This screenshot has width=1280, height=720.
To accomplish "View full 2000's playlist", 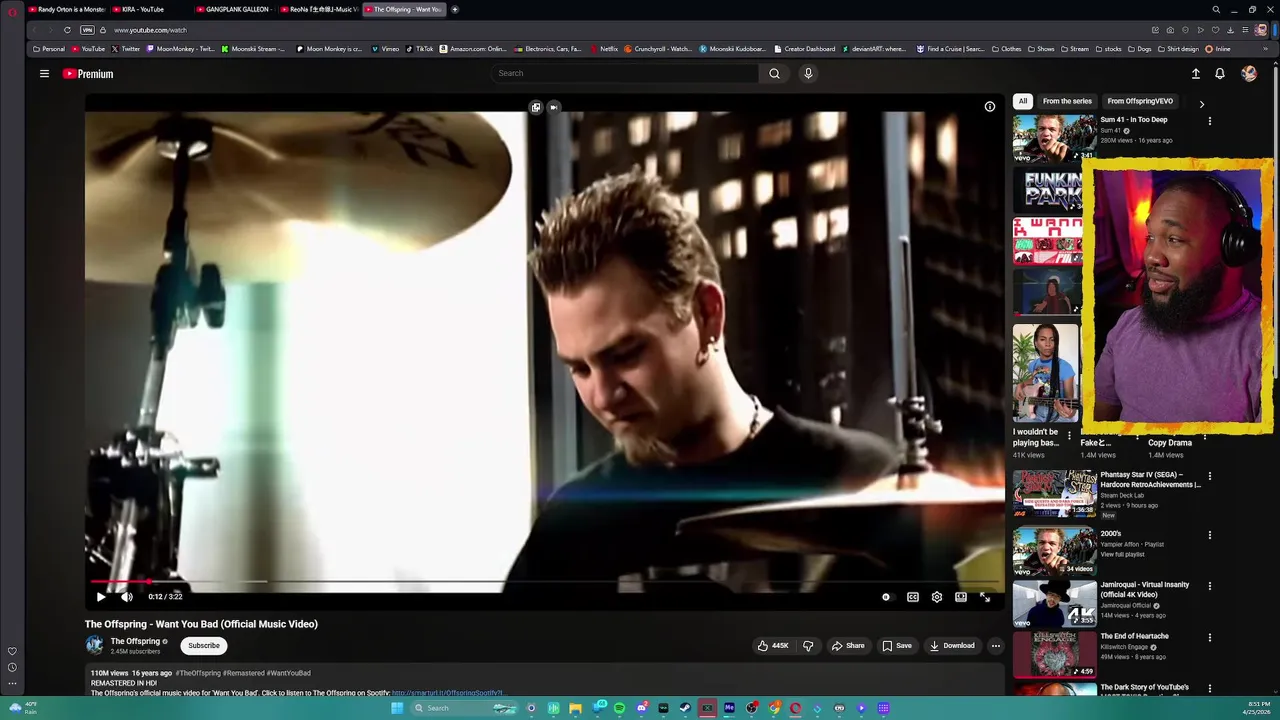I will click(1121, 555).
